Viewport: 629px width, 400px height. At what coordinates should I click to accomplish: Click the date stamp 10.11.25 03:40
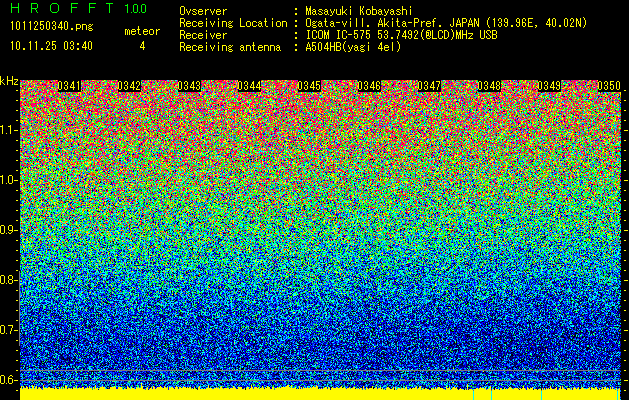pos(51,46)
